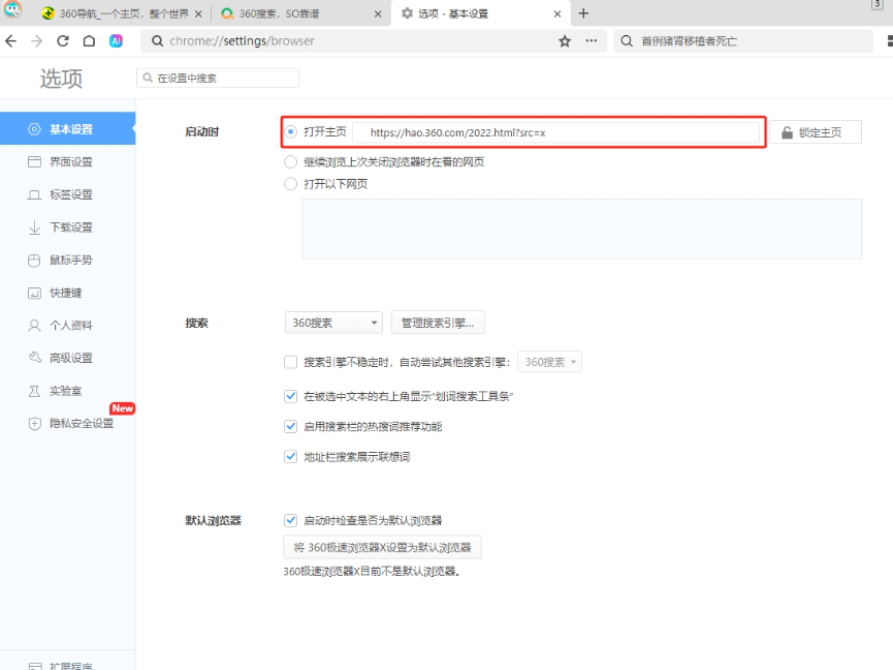Open 个人资料 in the sidebar
The height and width of the screenshot is (670, 893).
(x=68, y=325)
